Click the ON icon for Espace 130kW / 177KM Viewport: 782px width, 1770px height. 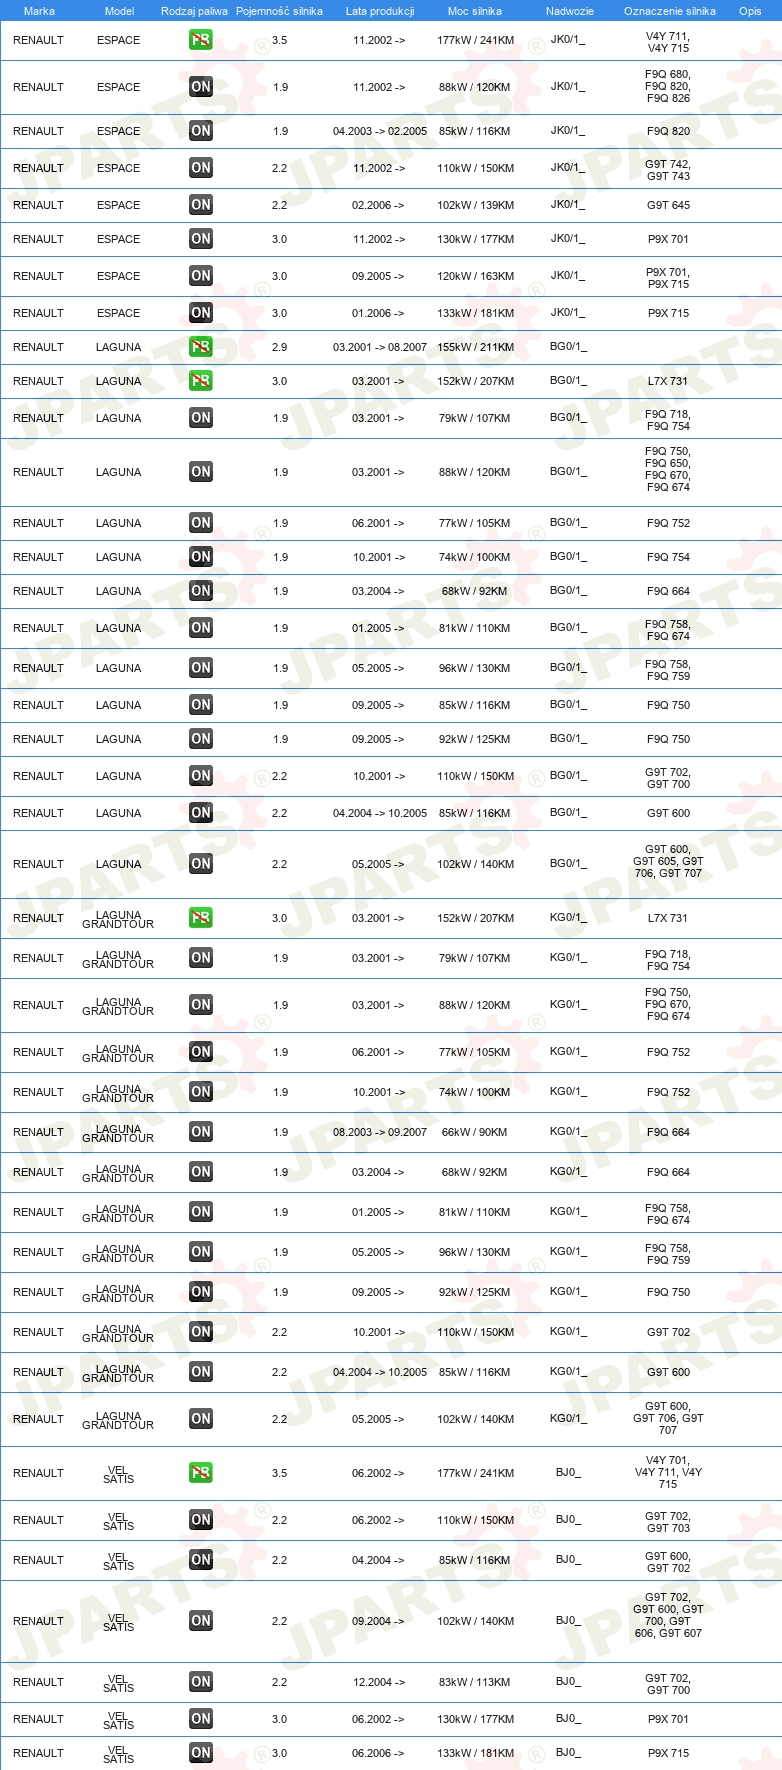click(201, 239)
